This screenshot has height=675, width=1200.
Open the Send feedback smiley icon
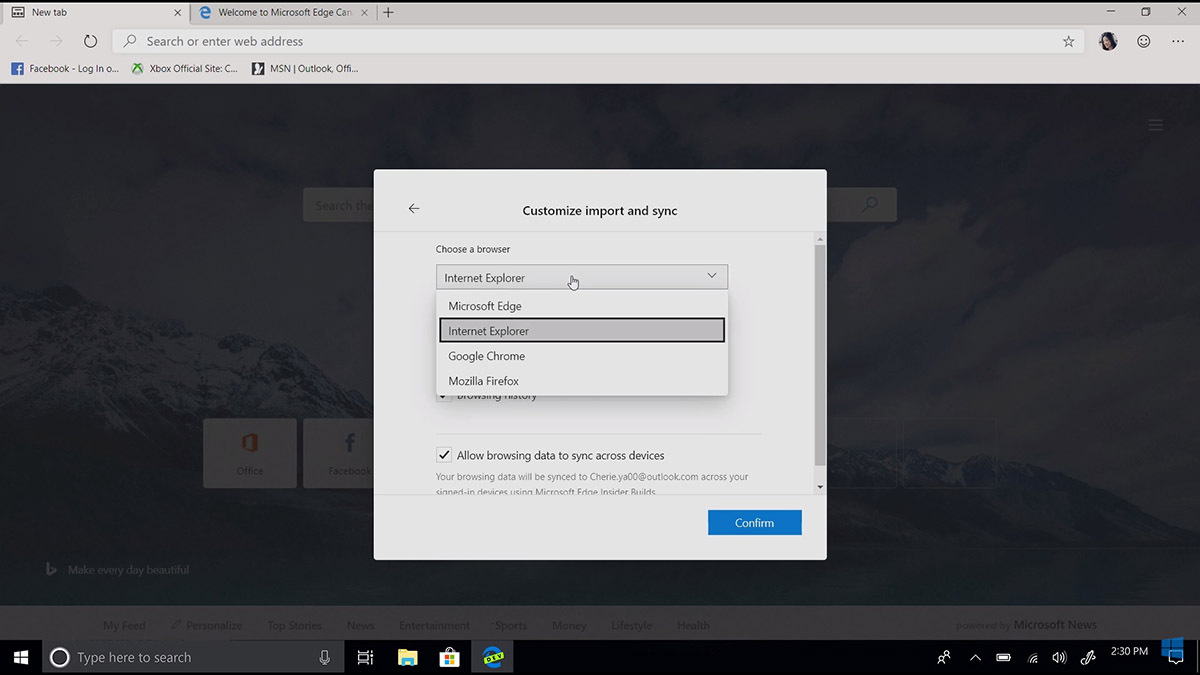coord(1142,41)
